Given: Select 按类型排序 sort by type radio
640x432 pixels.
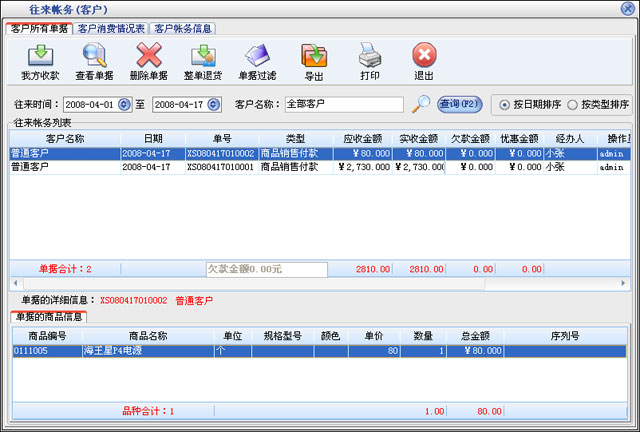Looking at the screenshot, I should [572, 104].
